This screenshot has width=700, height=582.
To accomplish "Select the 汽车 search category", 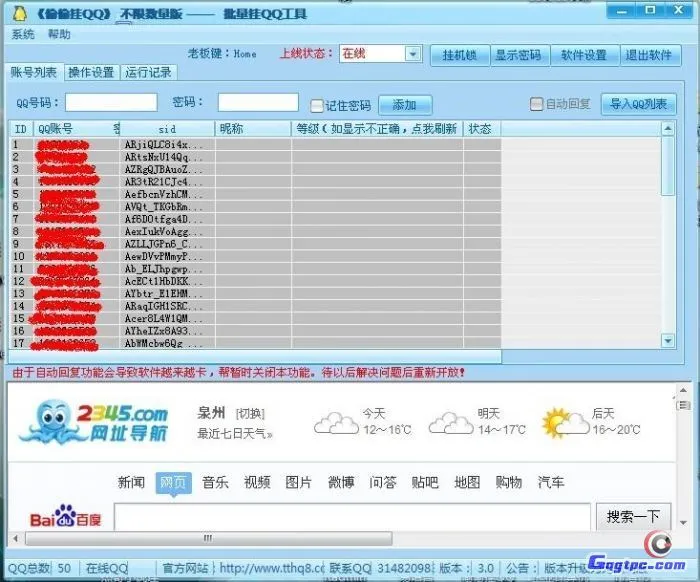I will [x=551, y=482].
